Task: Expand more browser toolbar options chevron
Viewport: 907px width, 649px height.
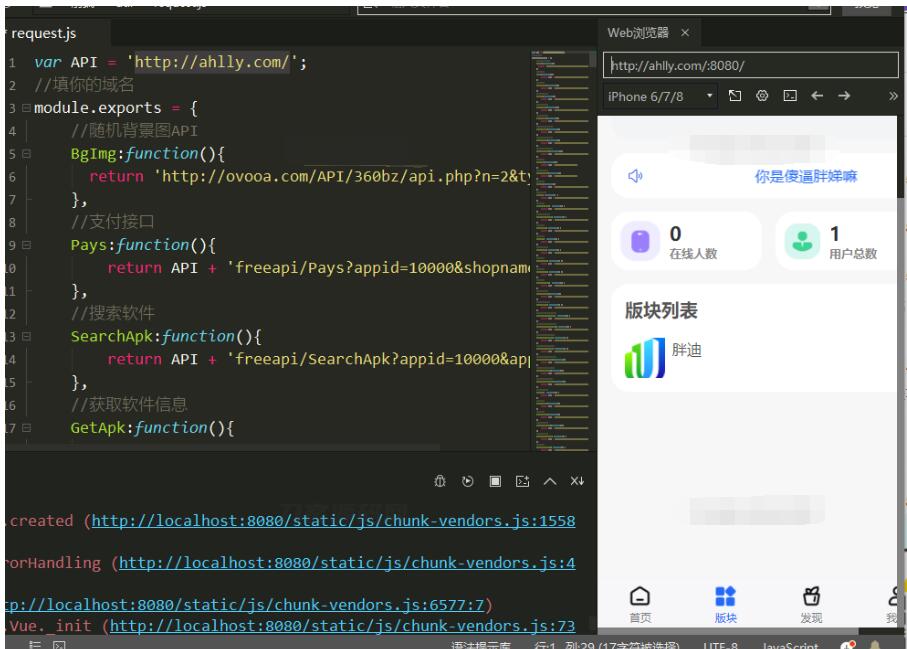Action: [x=893, y=96]
